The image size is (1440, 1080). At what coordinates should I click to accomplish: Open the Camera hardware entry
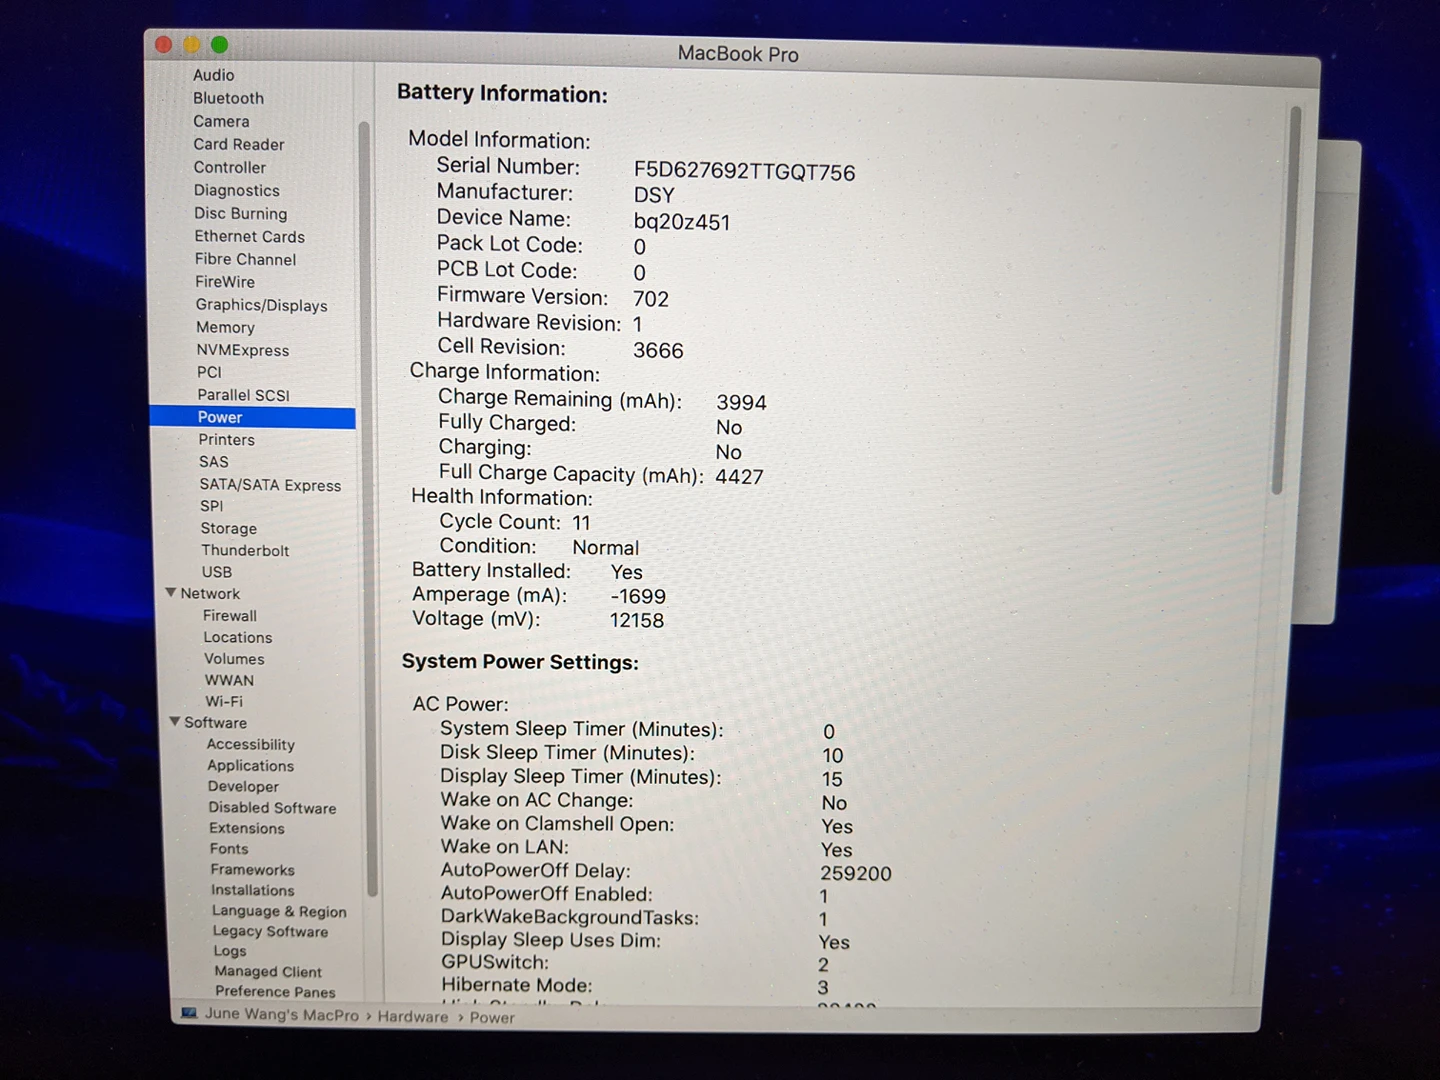click(221, 121)
